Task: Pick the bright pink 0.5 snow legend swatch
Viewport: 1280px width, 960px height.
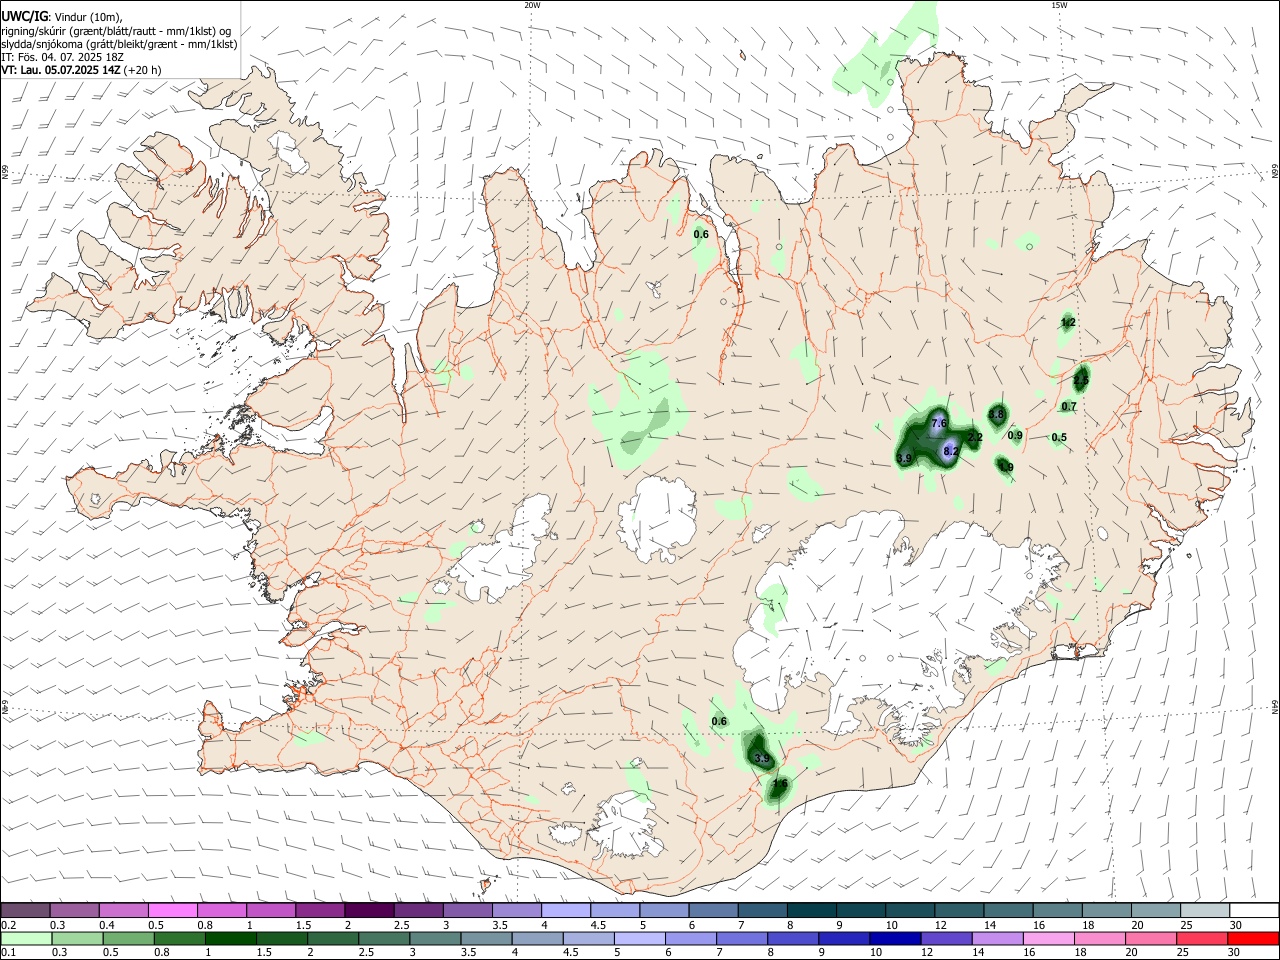Action: pyautogui.click(x=173, y=910)
